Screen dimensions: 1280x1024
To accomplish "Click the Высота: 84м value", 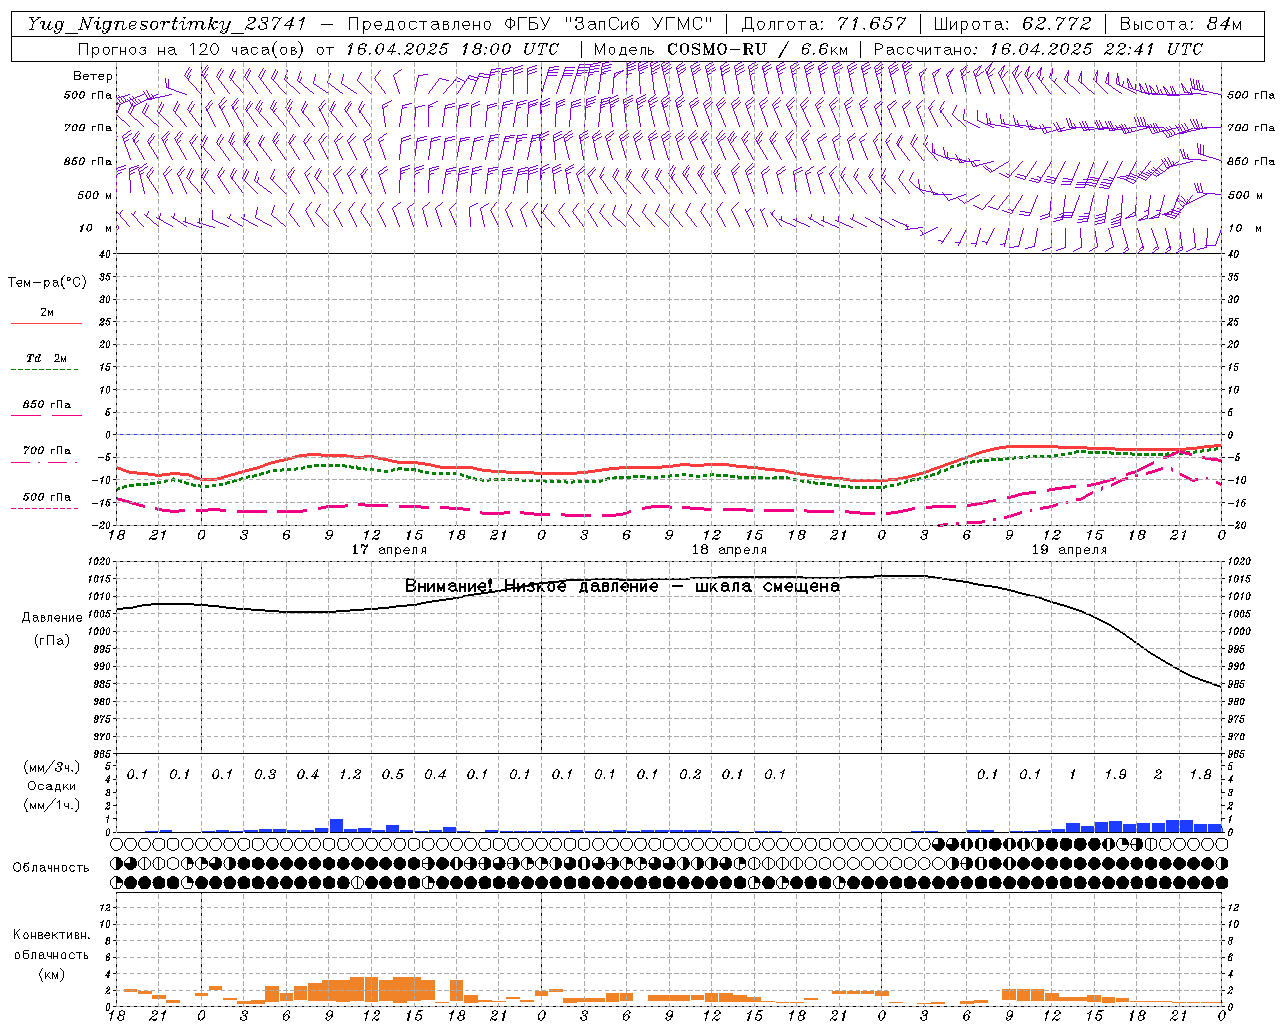I will [x=1181, y=24].
